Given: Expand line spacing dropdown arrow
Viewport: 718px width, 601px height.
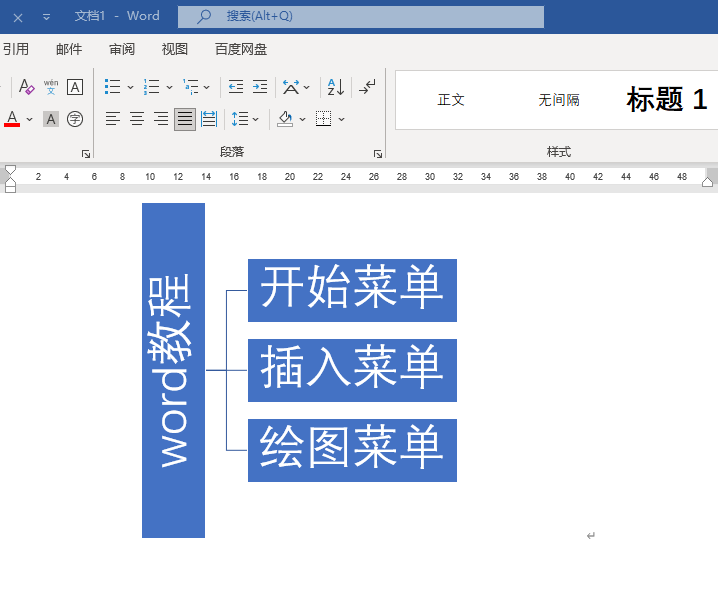Looking at the screenshot, I should click(x=256, y=120).
